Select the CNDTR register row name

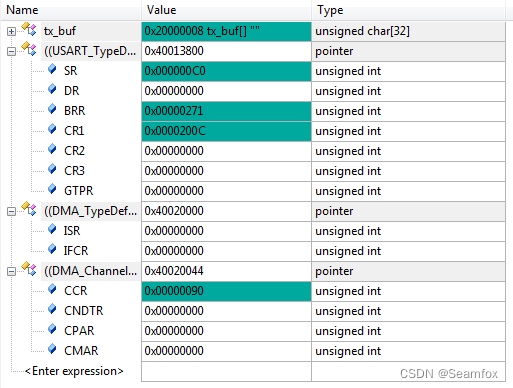click(84, 311)
